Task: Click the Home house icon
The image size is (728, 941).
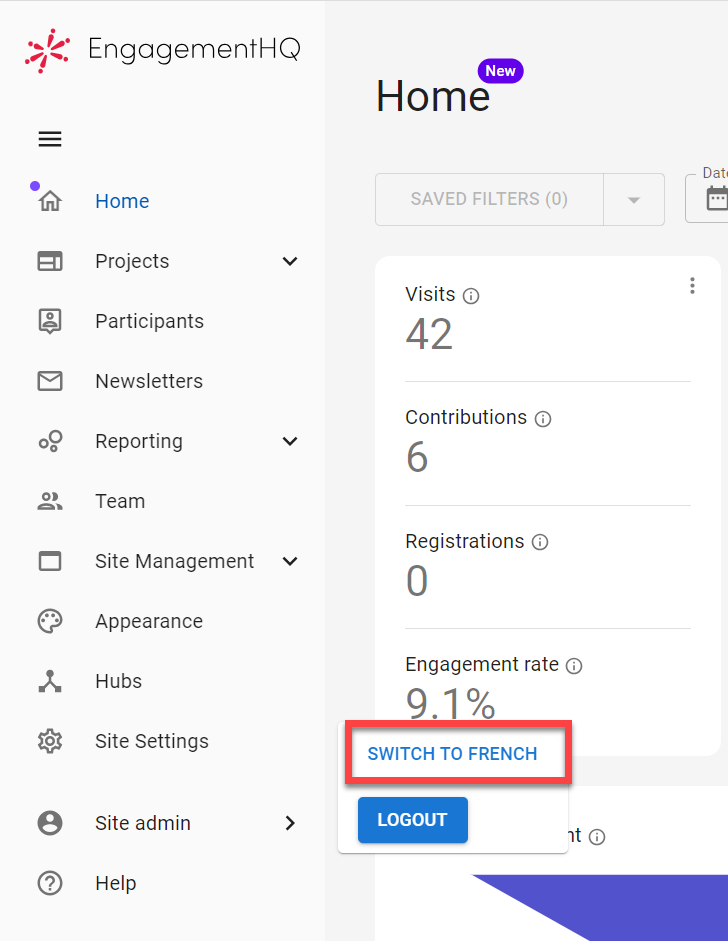Action: pyautogui.click(x=50, y=200)
